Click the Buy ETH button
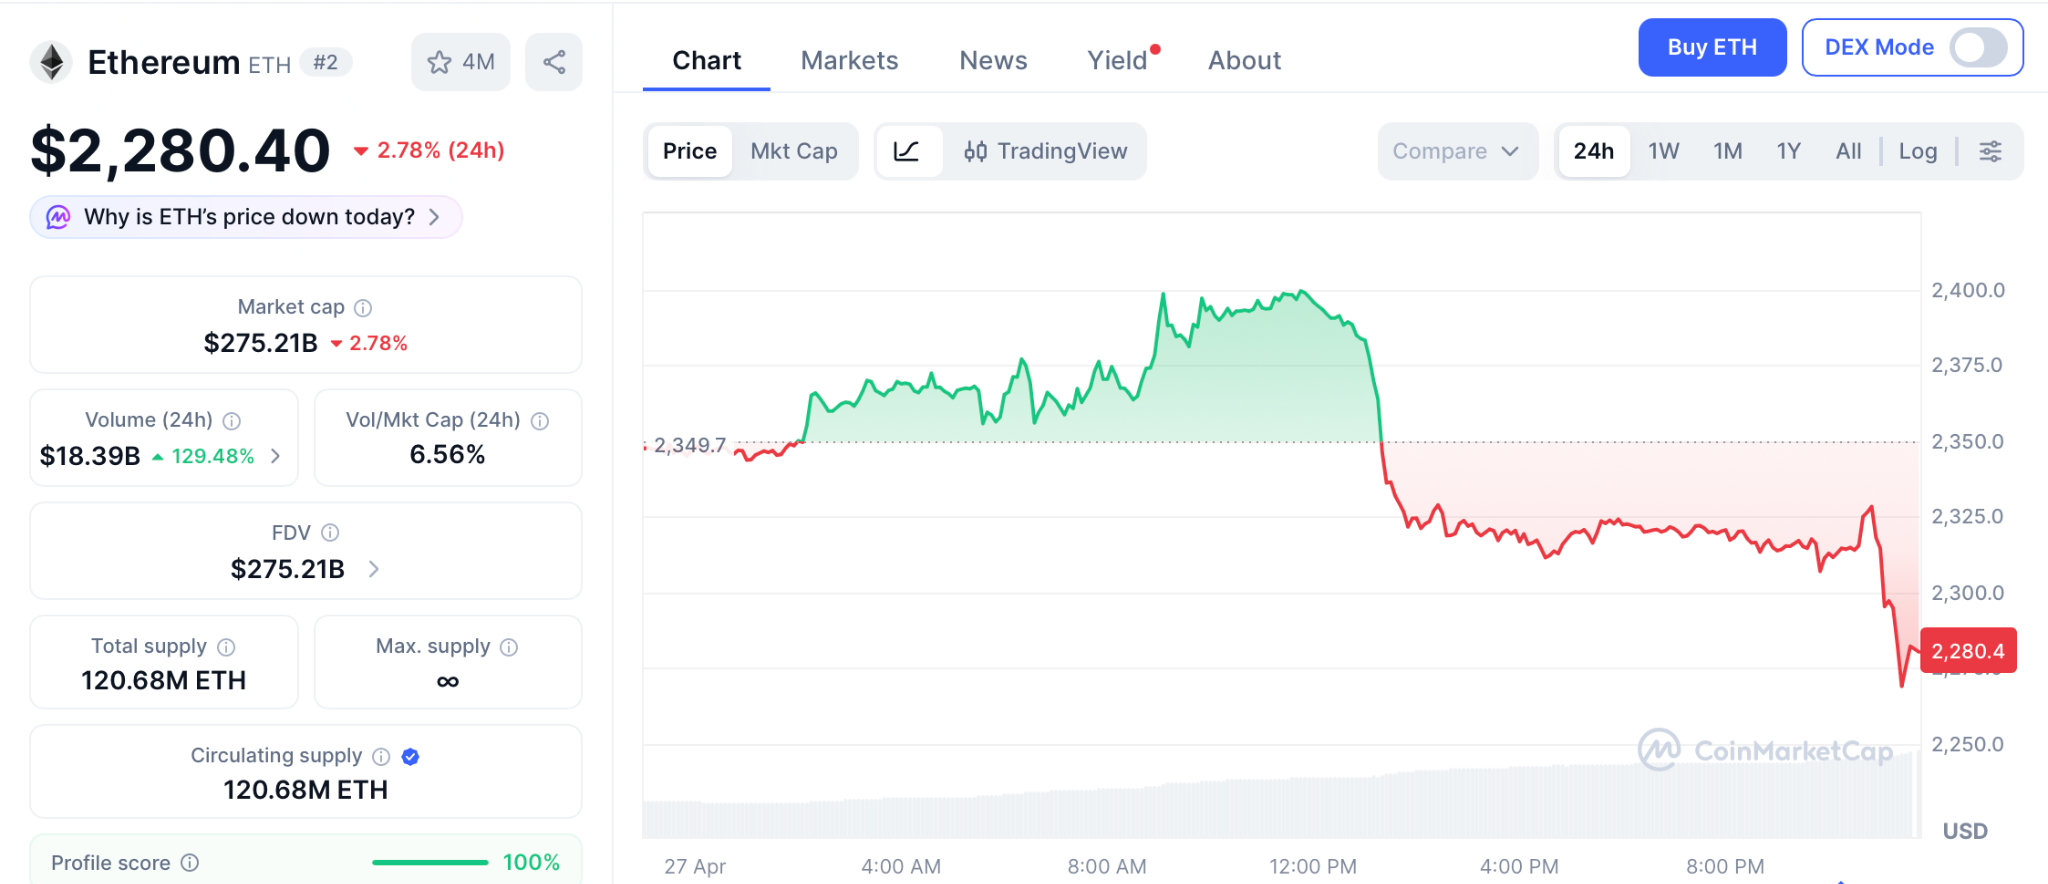This screenshot has height=884, width=2048. [x=1711, y=47]
